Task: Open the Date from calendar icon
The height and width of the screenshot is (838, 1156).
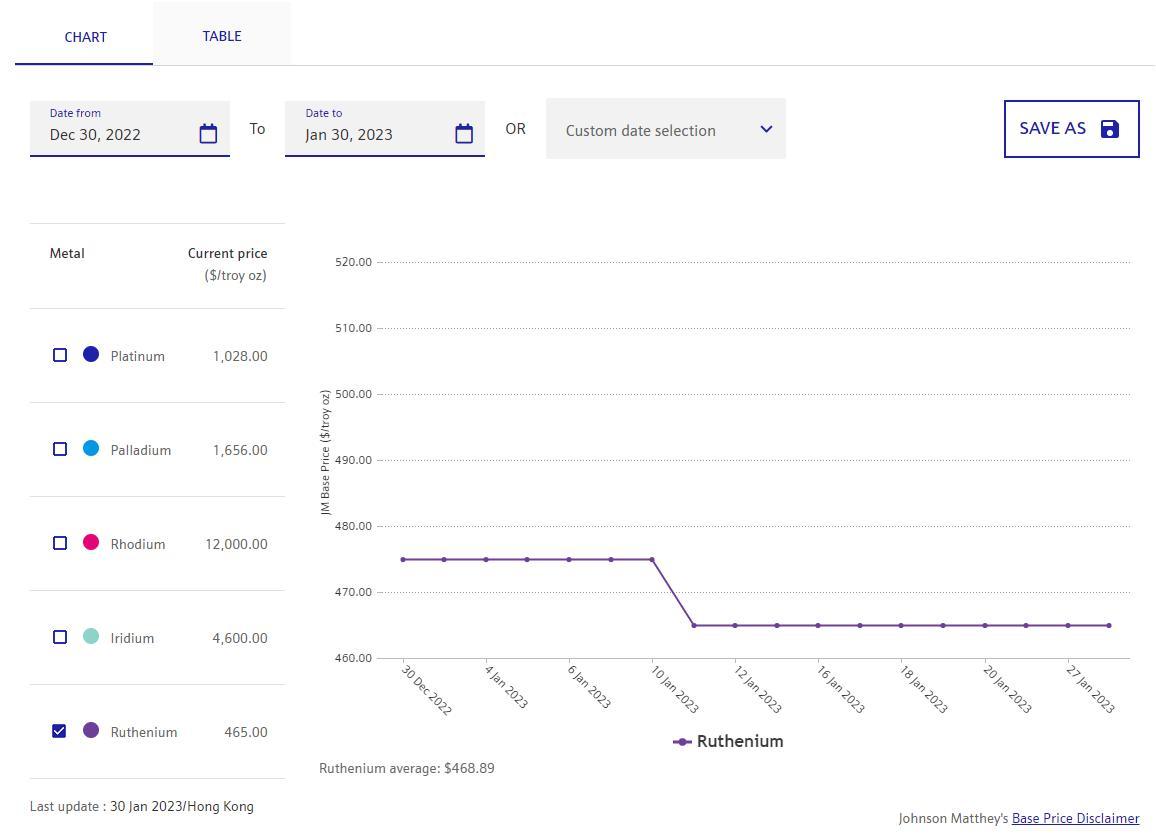Action: (208, 134)
